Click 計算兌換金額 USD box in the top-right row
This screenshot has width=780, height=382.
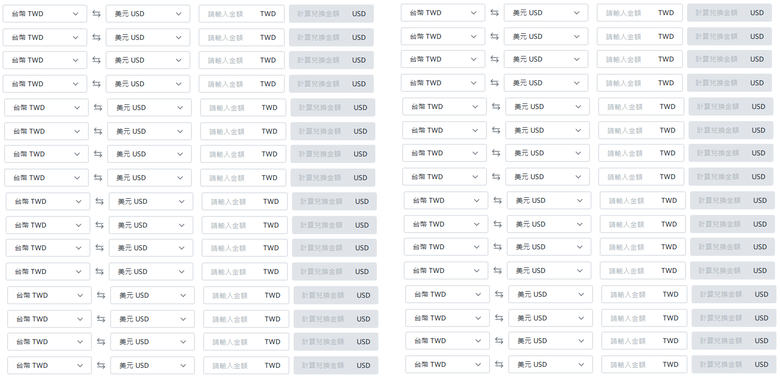729,13
